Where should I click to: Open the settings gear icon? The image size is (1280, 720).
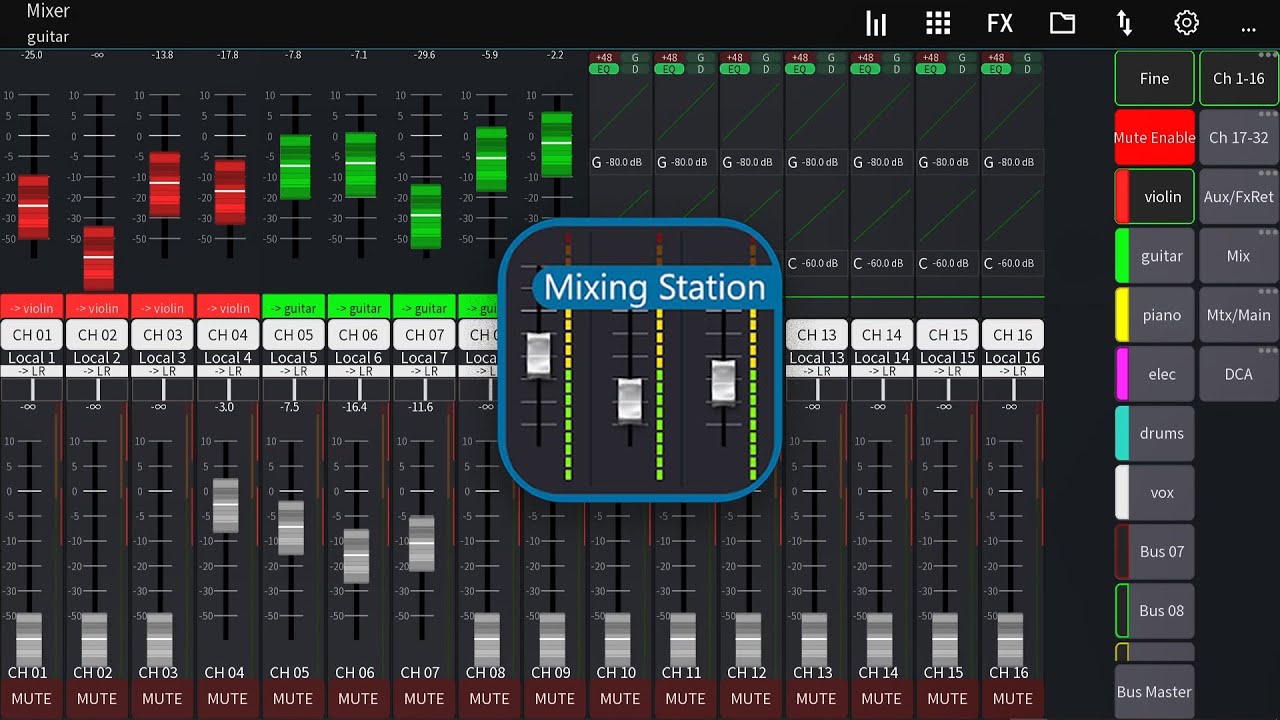coord(1186,24)
